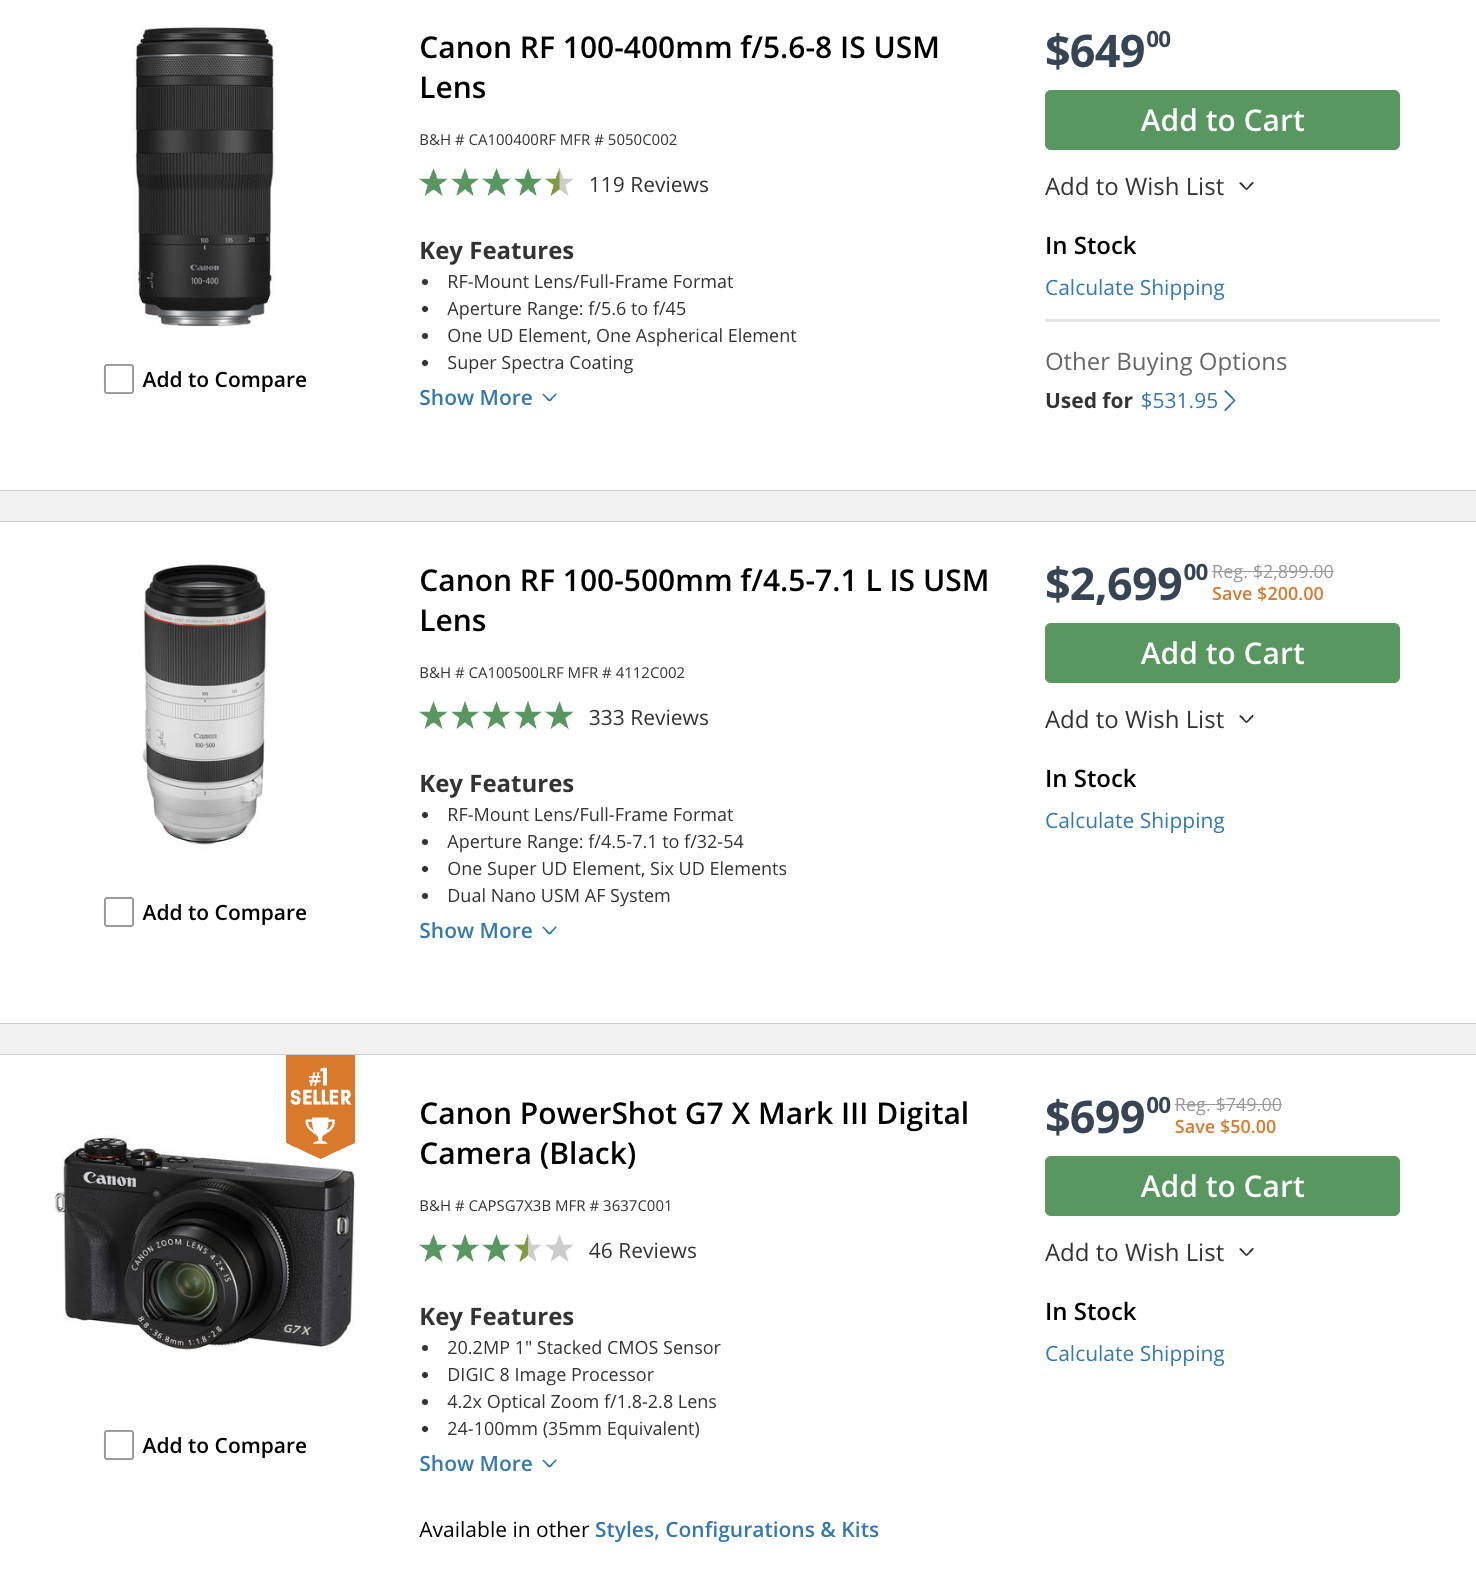Open Add to Wish List dropdown for $2,699 lens
The image size is (1476, 1576).
click(x=1149, y=720)
